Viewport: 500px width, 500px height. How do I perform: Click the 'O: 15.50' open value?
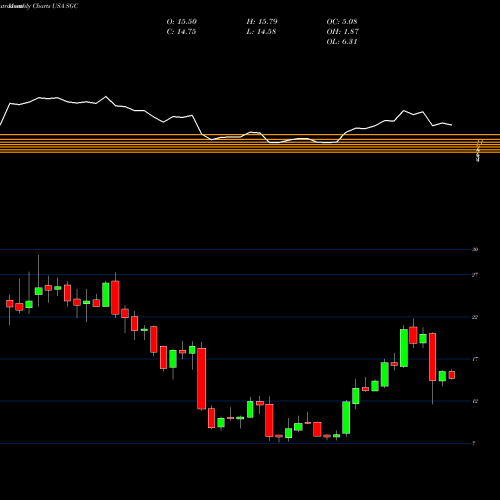coord(182,22)
